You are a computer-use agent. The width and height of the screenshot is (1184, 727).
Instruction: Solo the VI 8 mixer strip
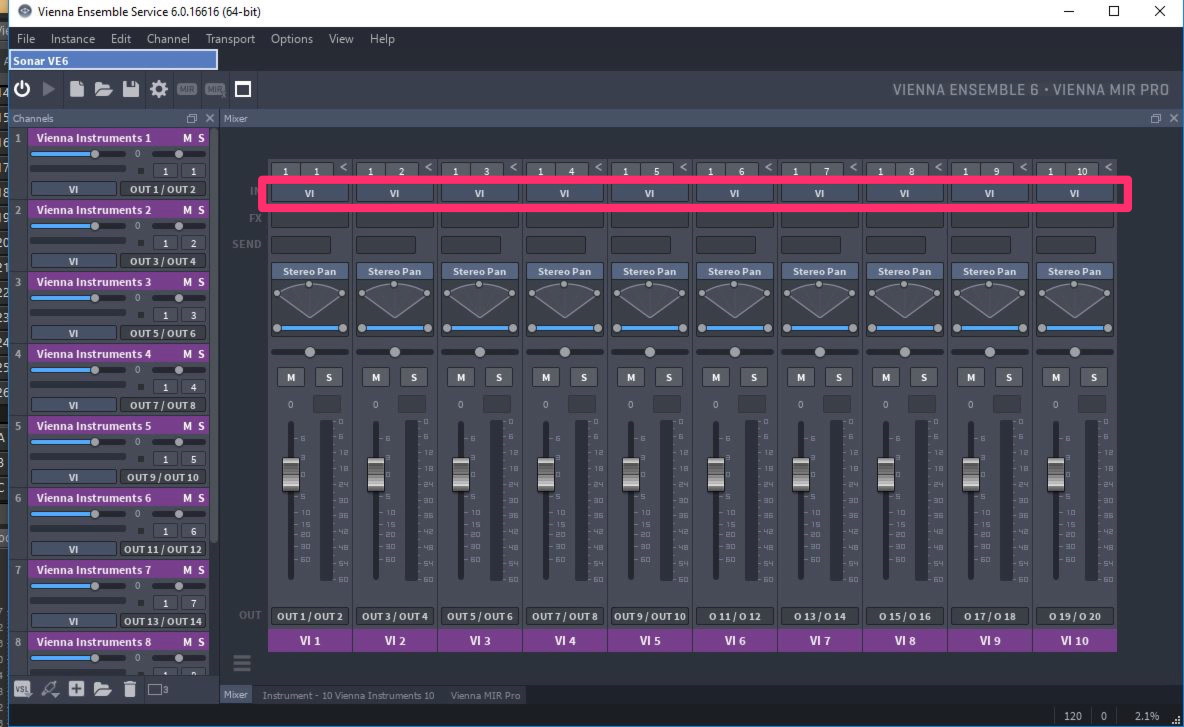(923, 377)
